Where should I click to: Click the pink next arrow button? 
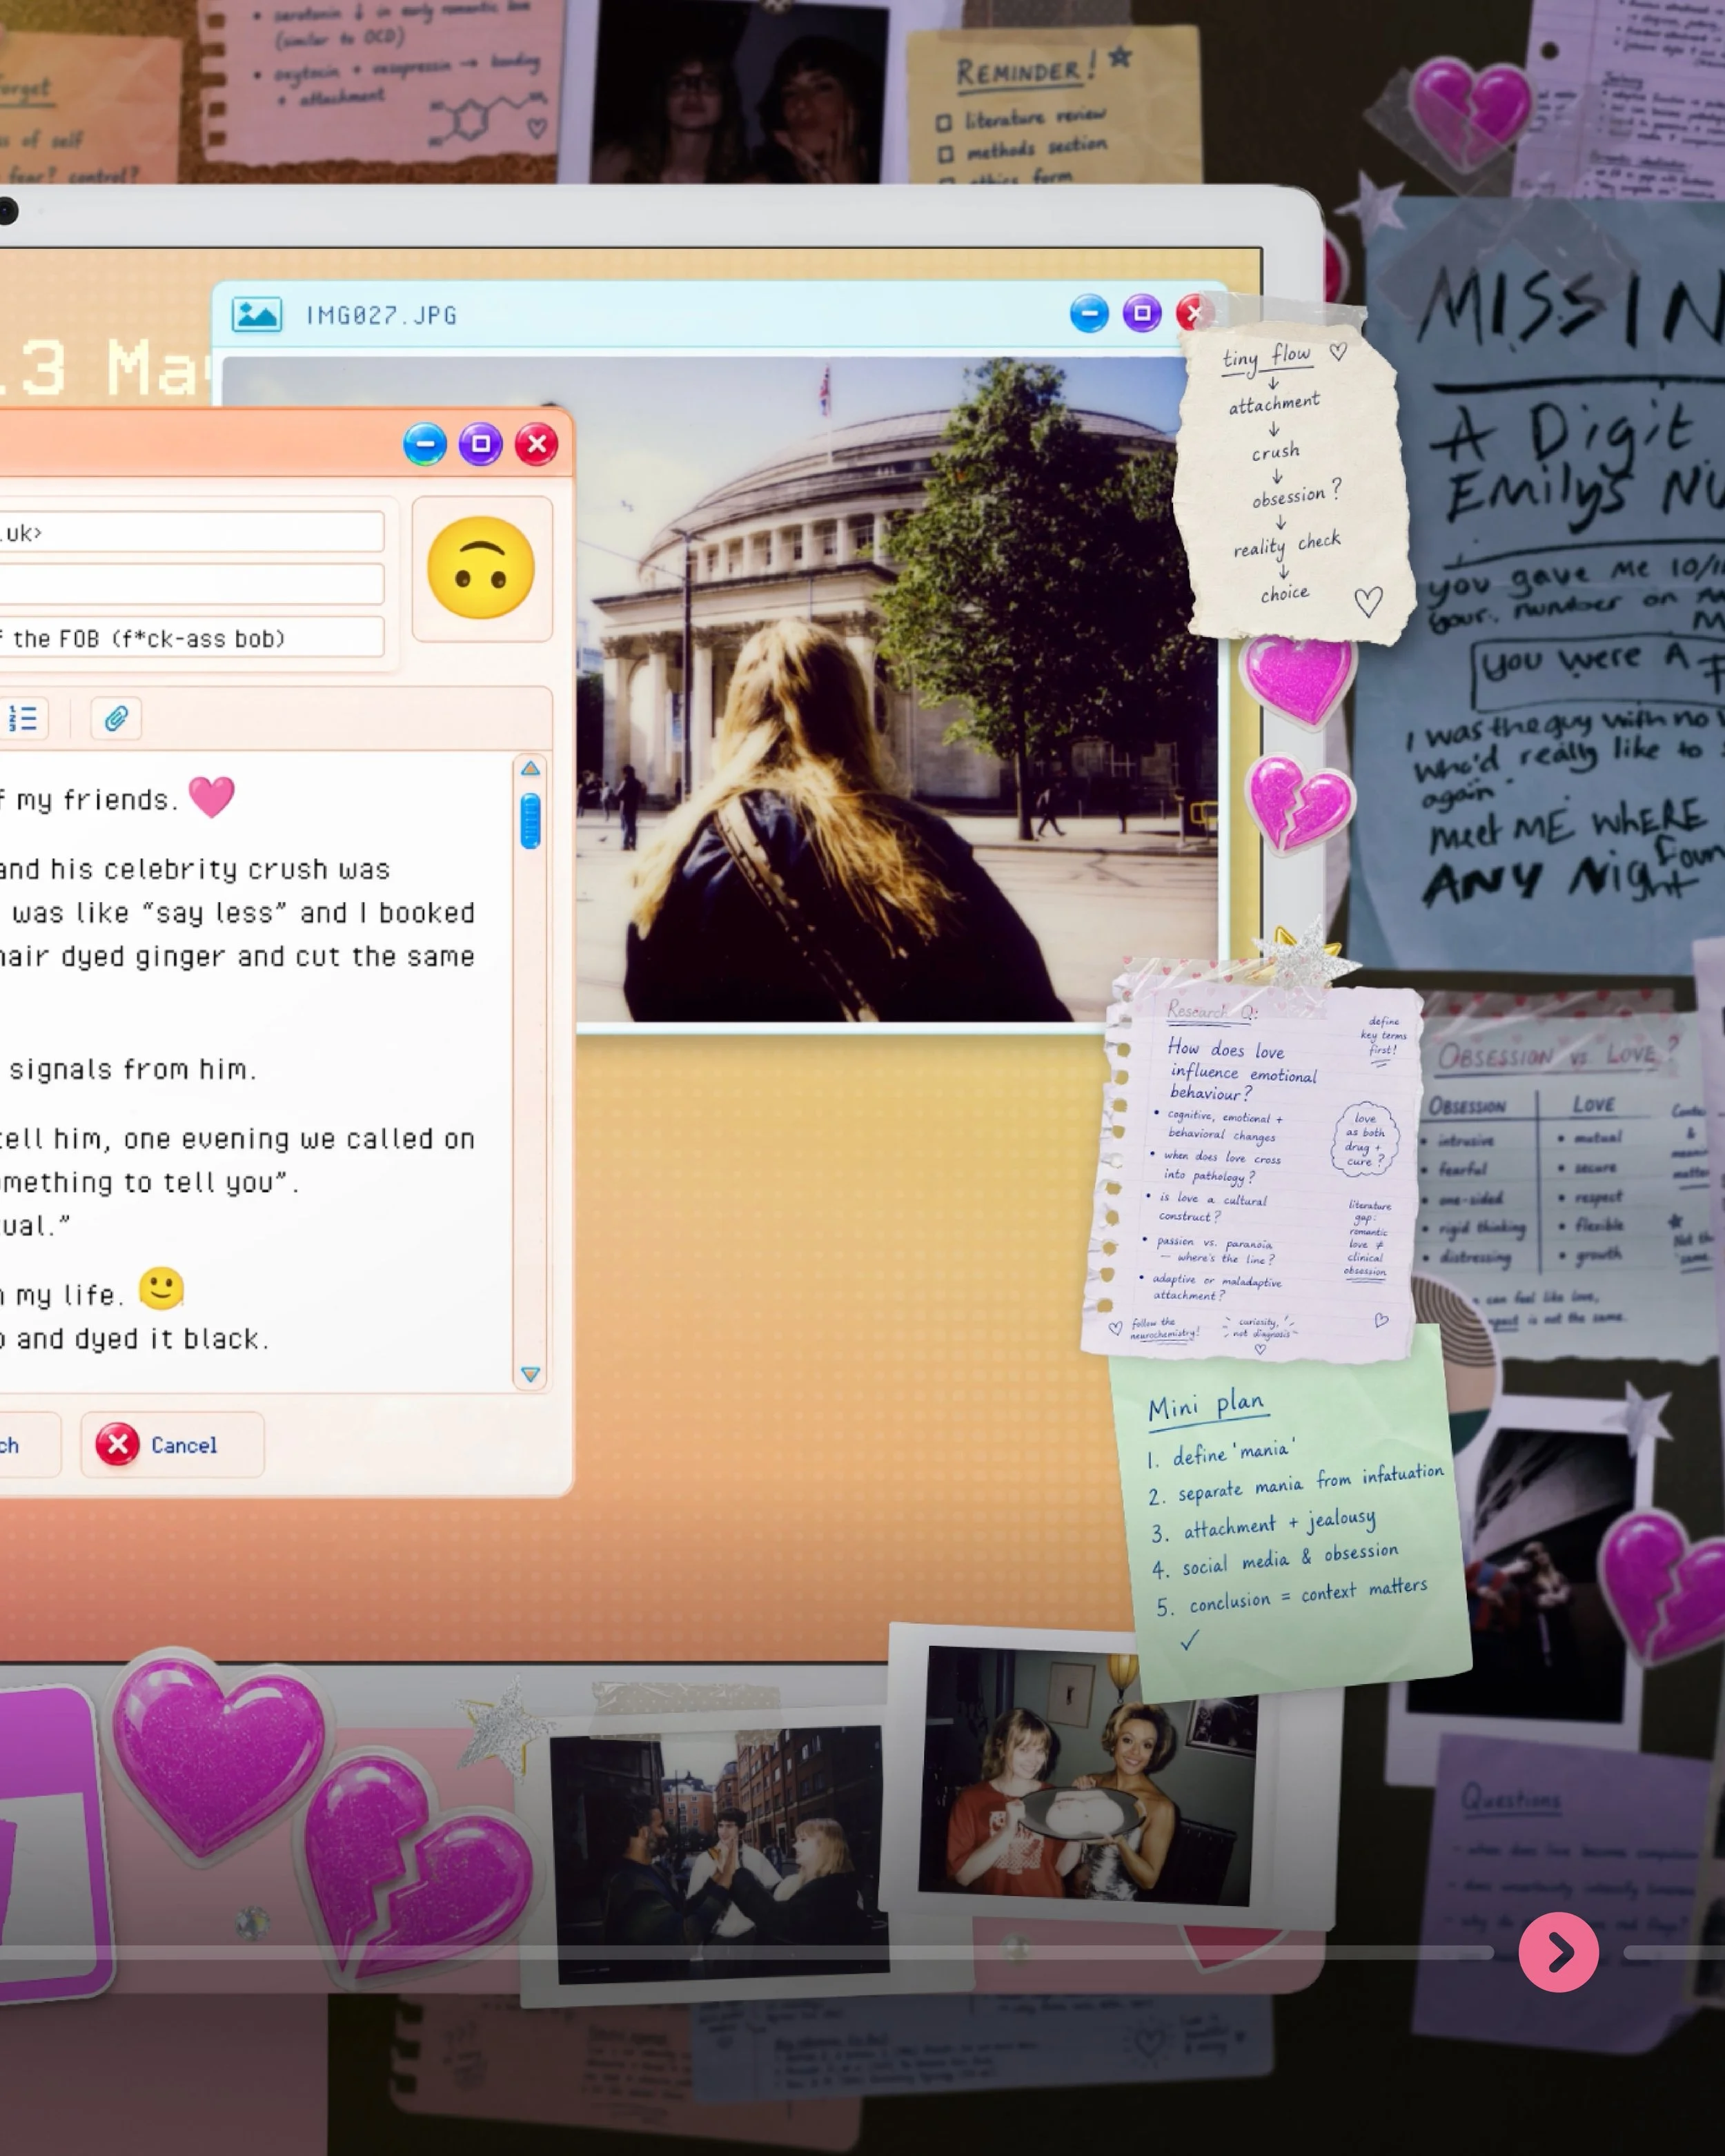click(x=1558, y=1952)
